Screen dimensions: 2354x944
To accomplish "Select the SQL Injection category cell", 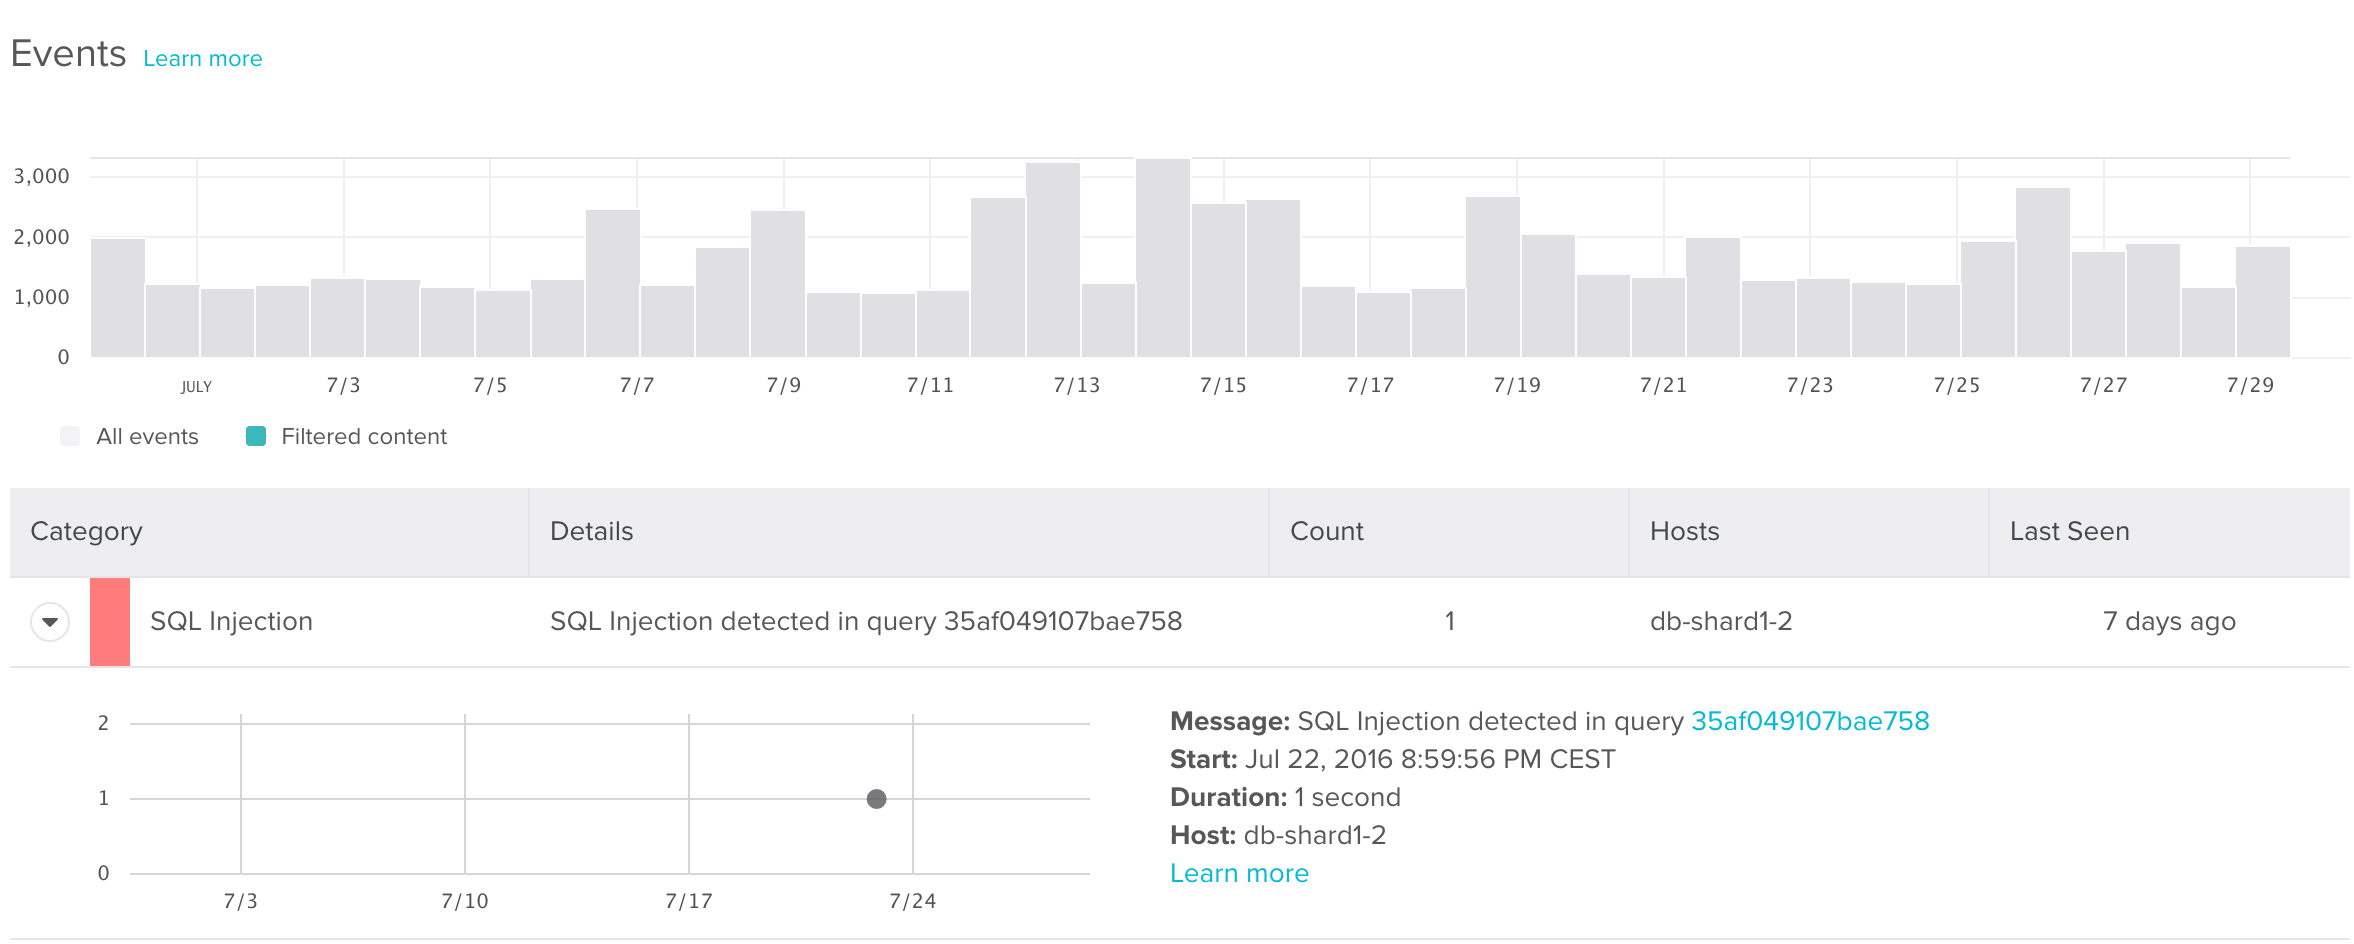I will point(231,622).
